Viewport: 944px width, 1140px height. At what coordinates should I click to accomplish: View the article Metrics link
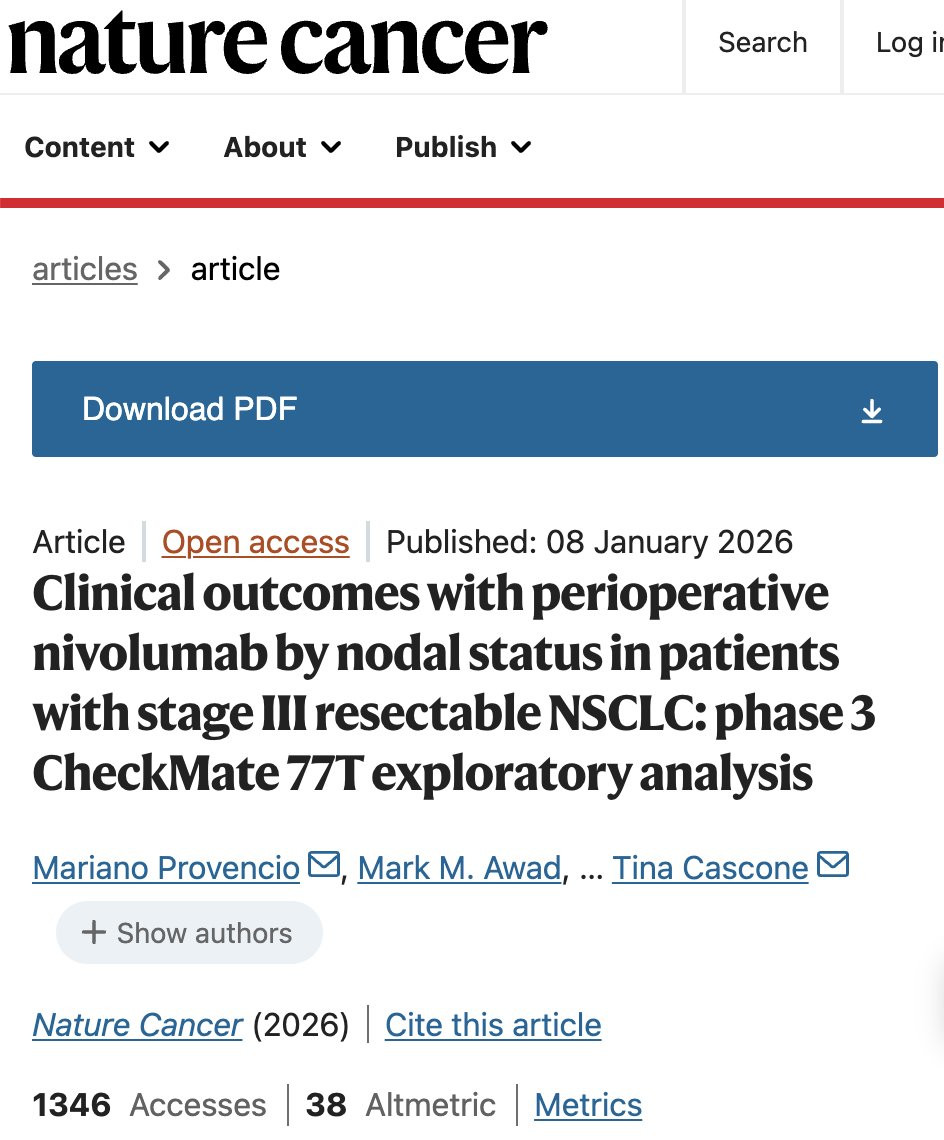[588, 1105]
